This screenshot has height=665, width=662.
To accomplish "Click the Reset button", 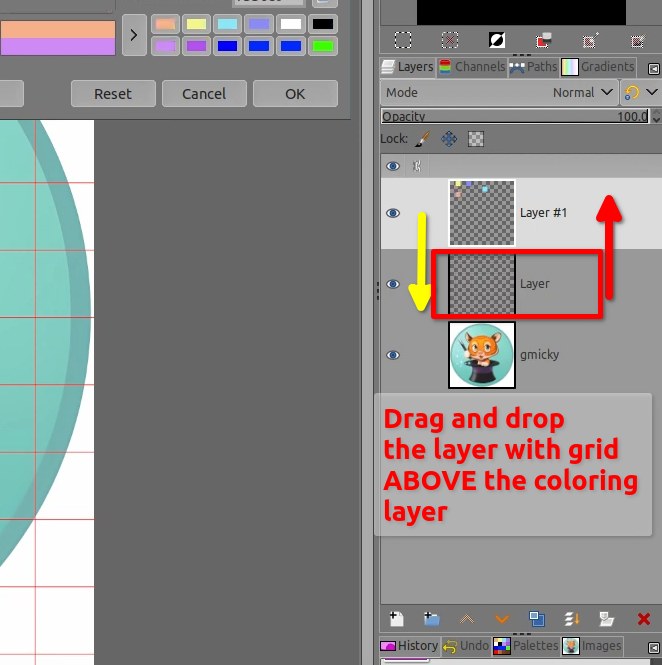I will (x=113, y=94).
